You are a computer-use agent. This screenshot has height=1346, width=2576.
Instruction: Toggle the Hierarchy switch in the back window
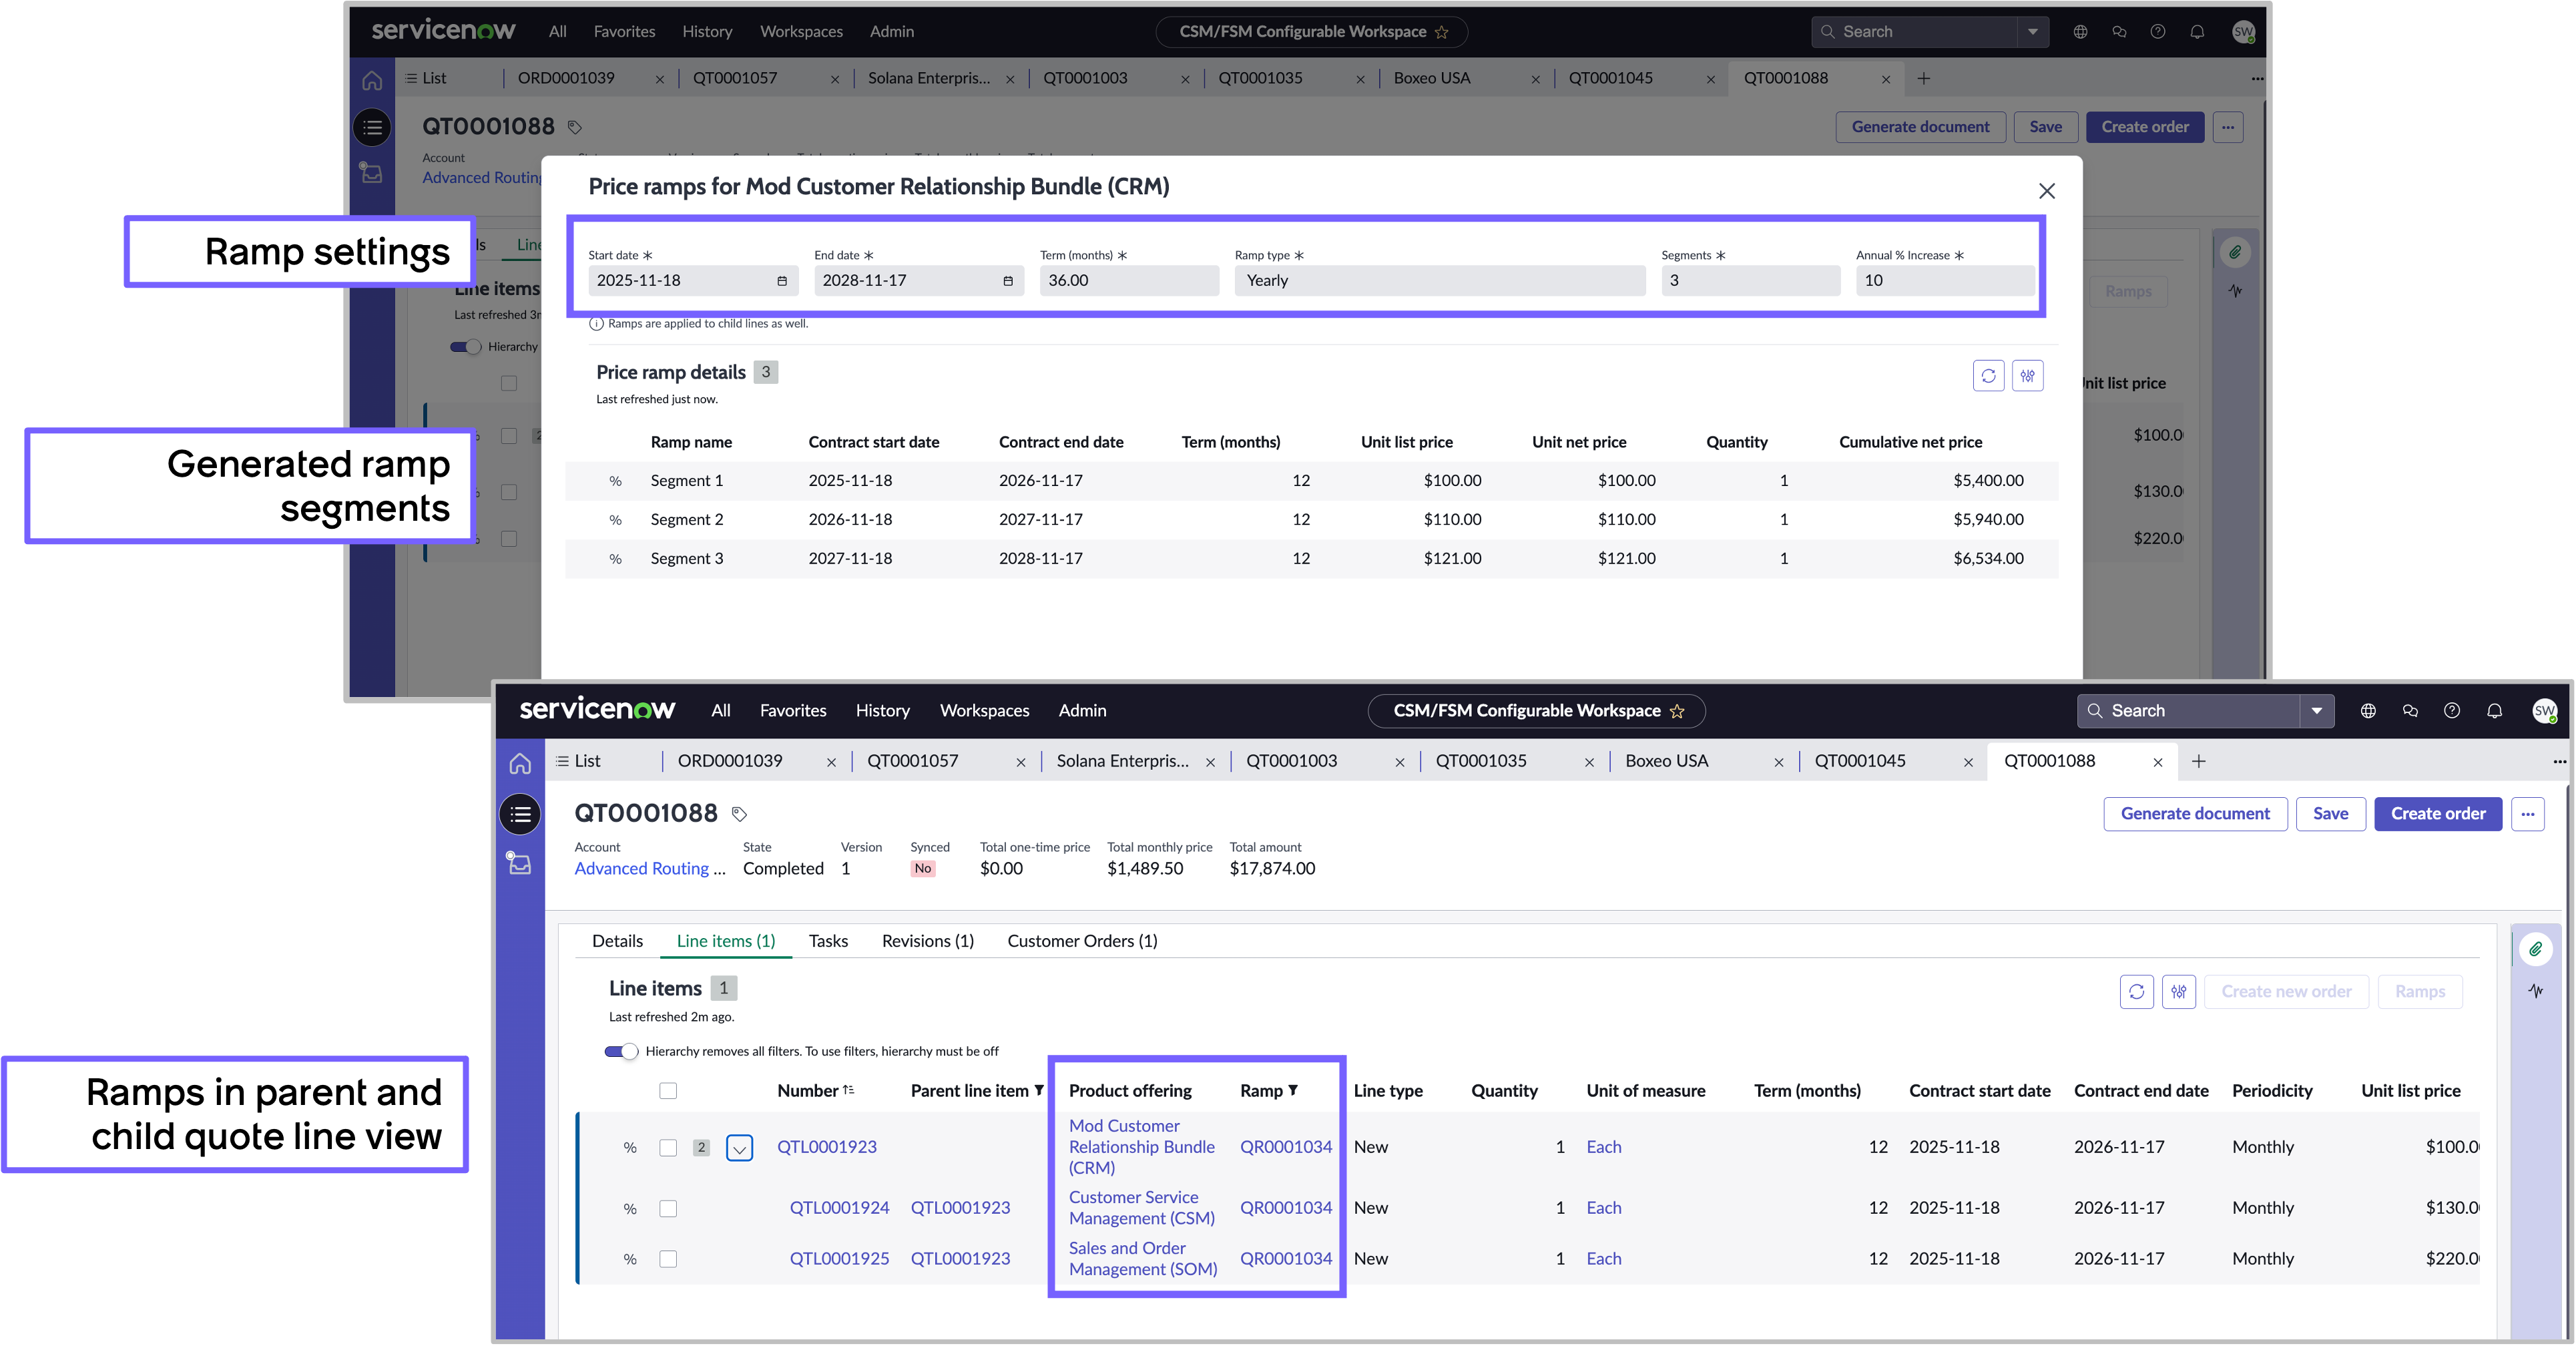465,347
